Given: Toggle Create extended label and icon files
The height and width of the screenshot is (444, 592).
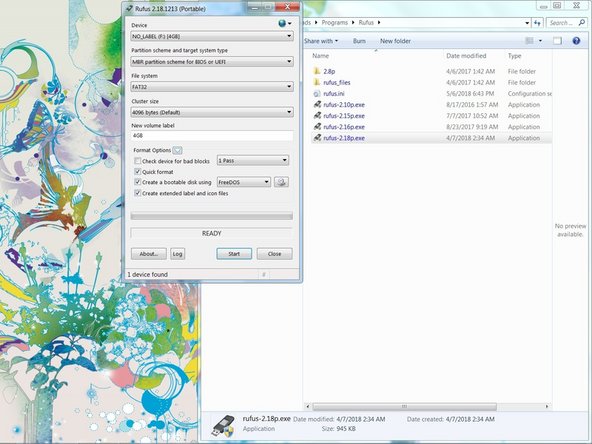Looking at the screenshot, I should [138, 193].
